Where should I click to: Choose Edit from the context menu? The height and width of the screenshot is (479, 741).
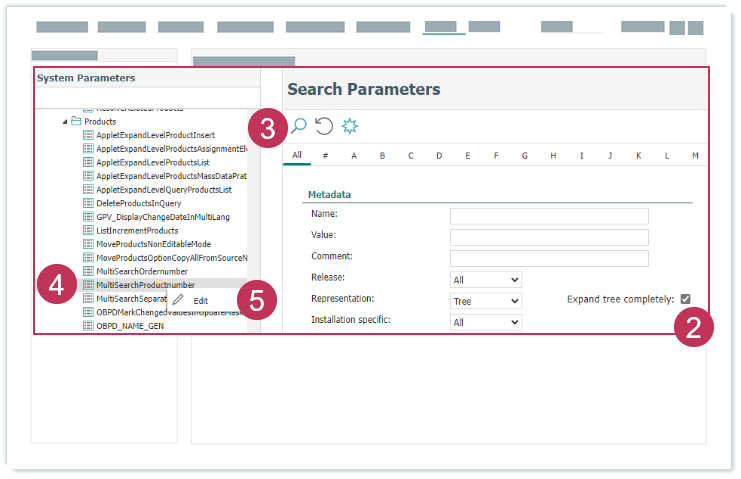click(x=201, y=300)
